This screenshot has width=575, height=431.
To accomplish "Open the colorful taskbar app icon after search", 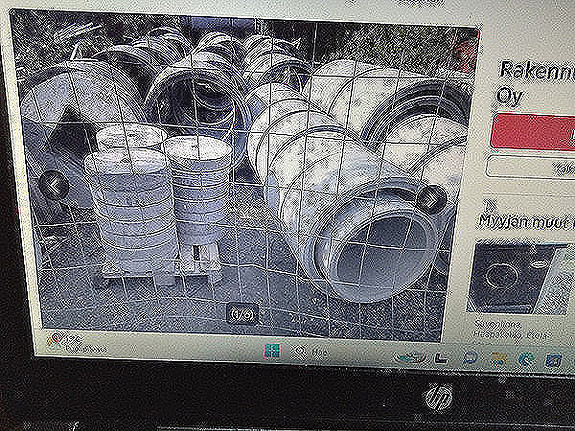I will click(x=411, y=357).
